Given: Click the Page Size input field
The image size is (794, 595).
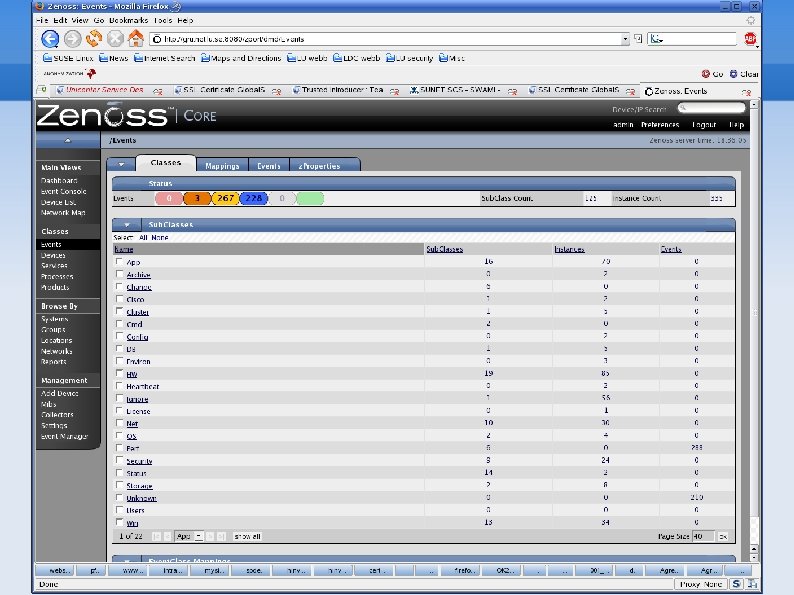Looking at the screenshot, I should coord(703,536).
